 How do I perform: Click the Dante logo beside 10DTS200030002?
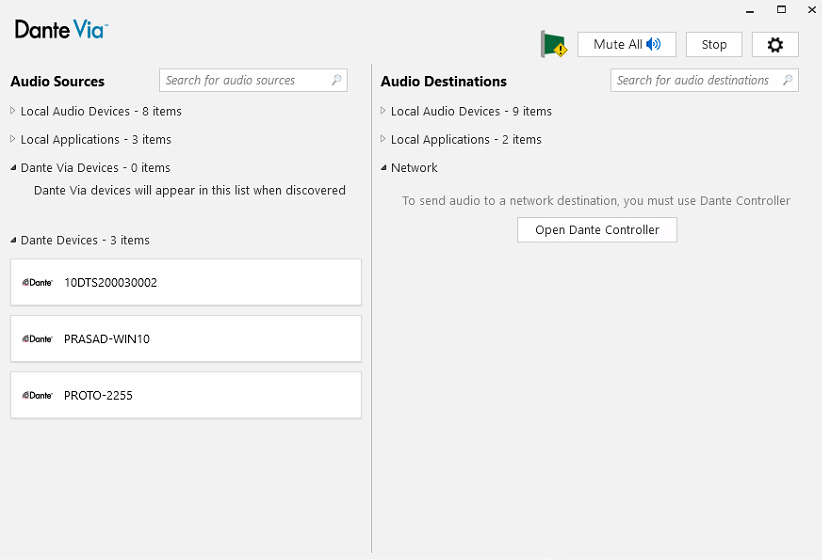click(37, 283)
